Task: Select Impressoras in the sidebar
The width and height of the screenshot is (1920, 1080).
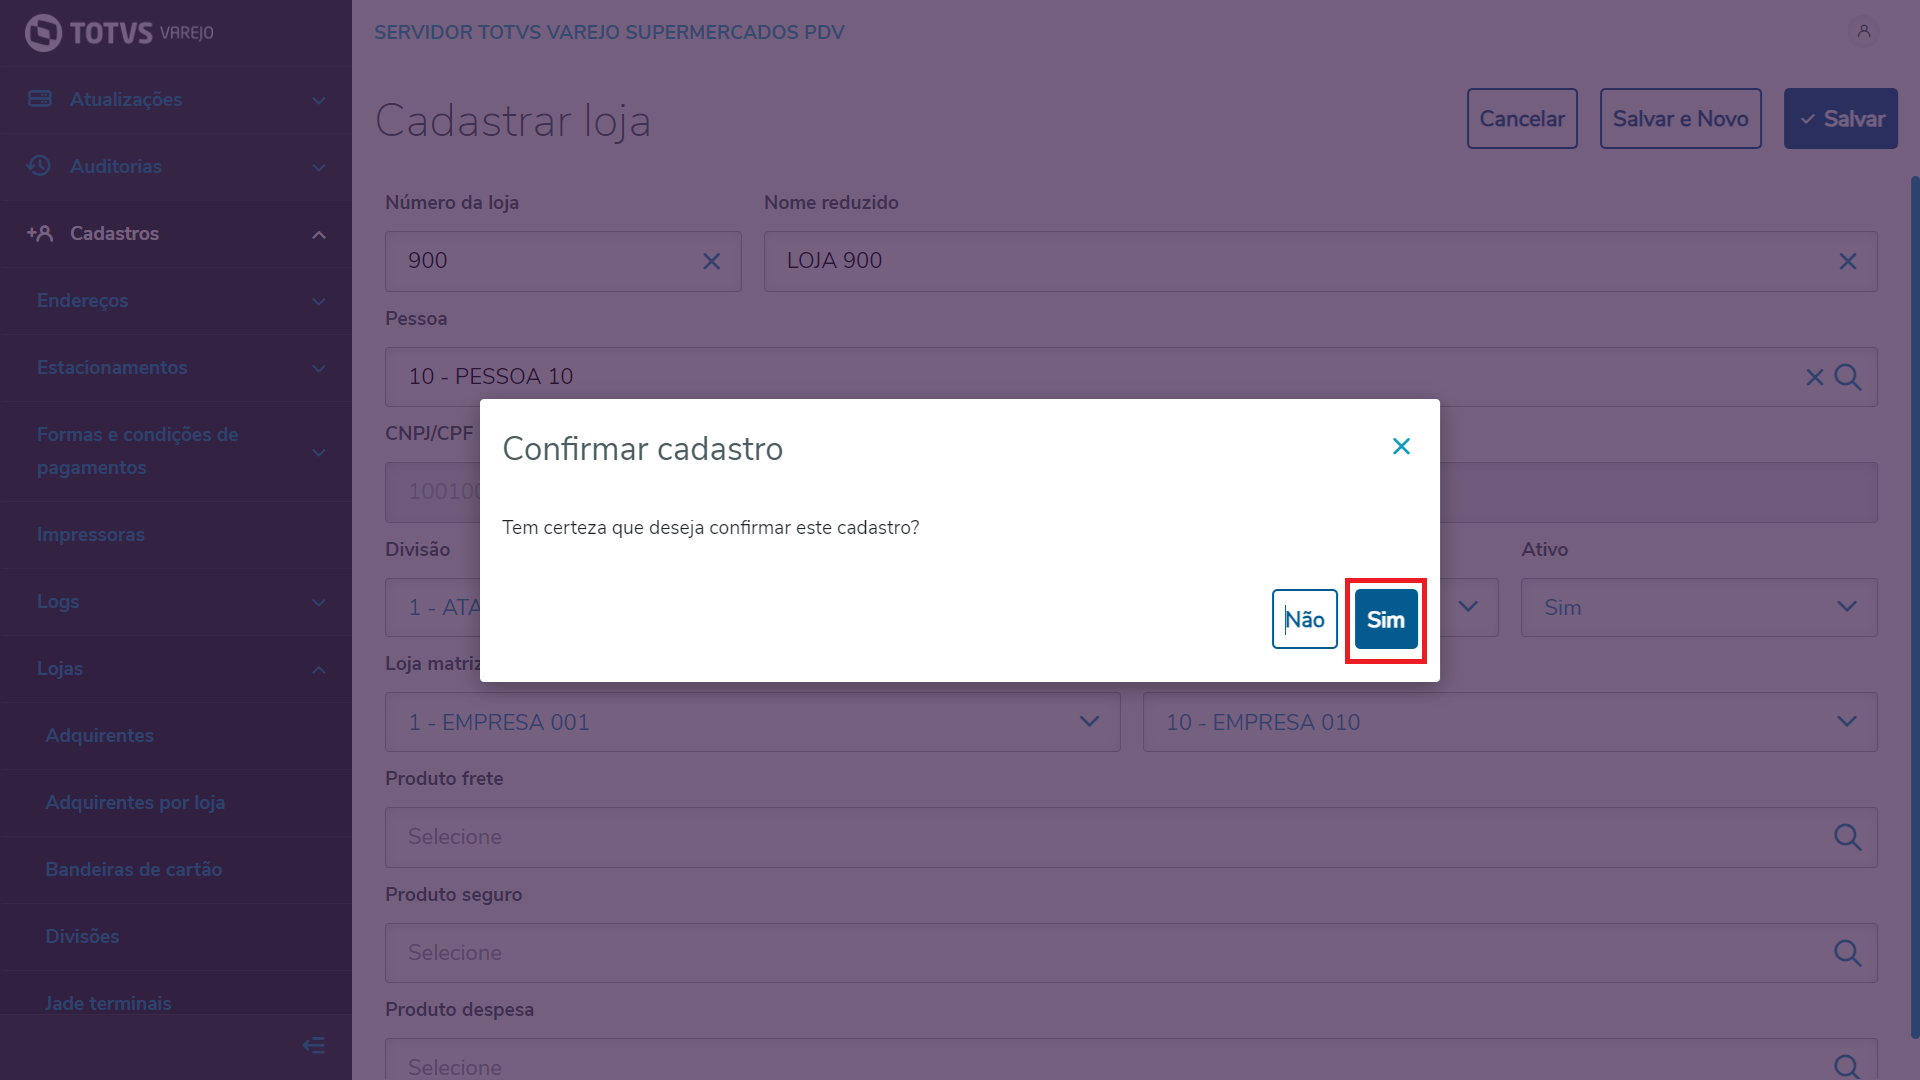Action: pyautogui.click(x=91, y=535)
